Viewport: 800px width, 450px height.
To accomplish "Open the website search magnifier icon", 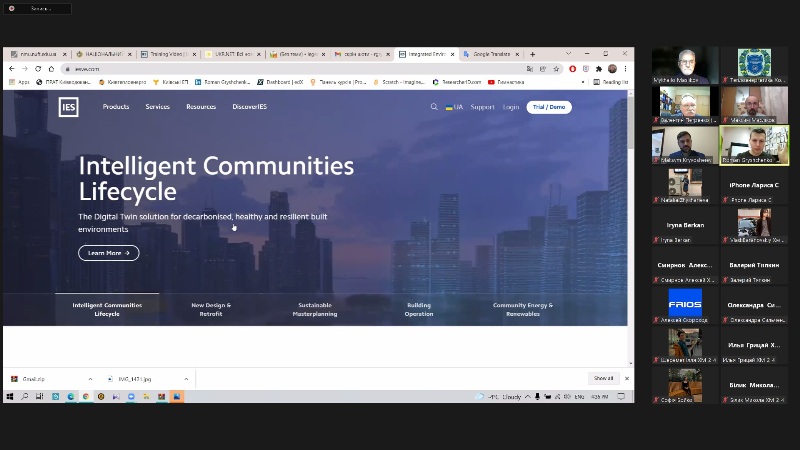I will tap(434, 107).
